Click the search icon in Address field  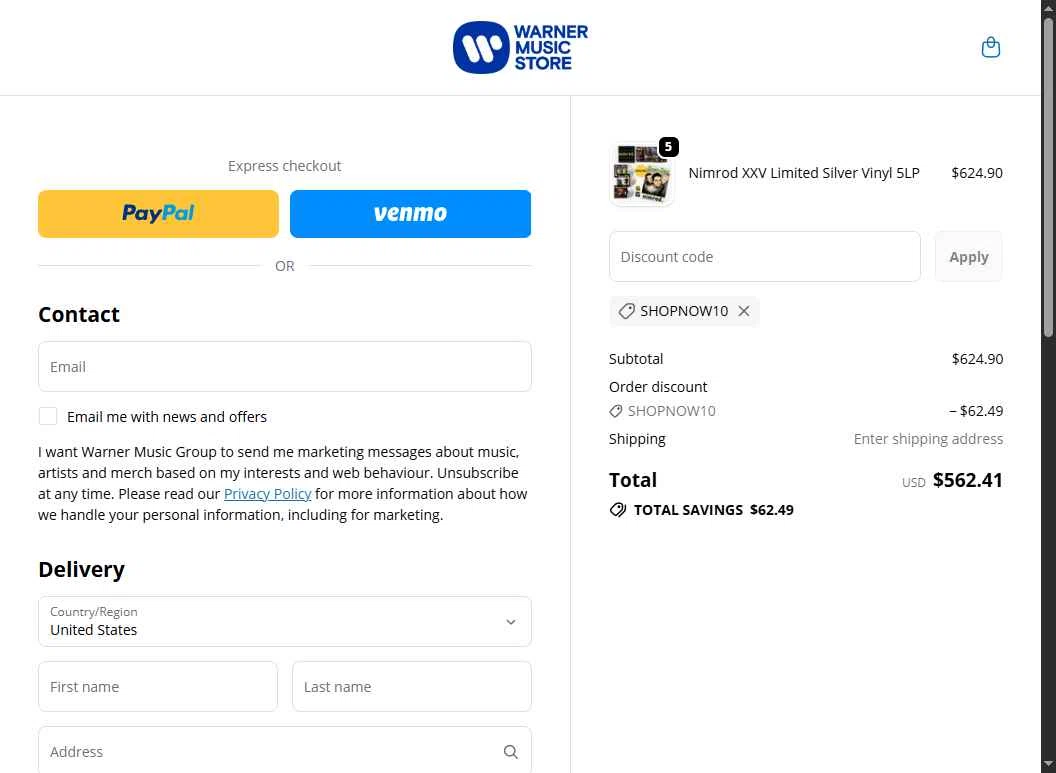(510, 751)
